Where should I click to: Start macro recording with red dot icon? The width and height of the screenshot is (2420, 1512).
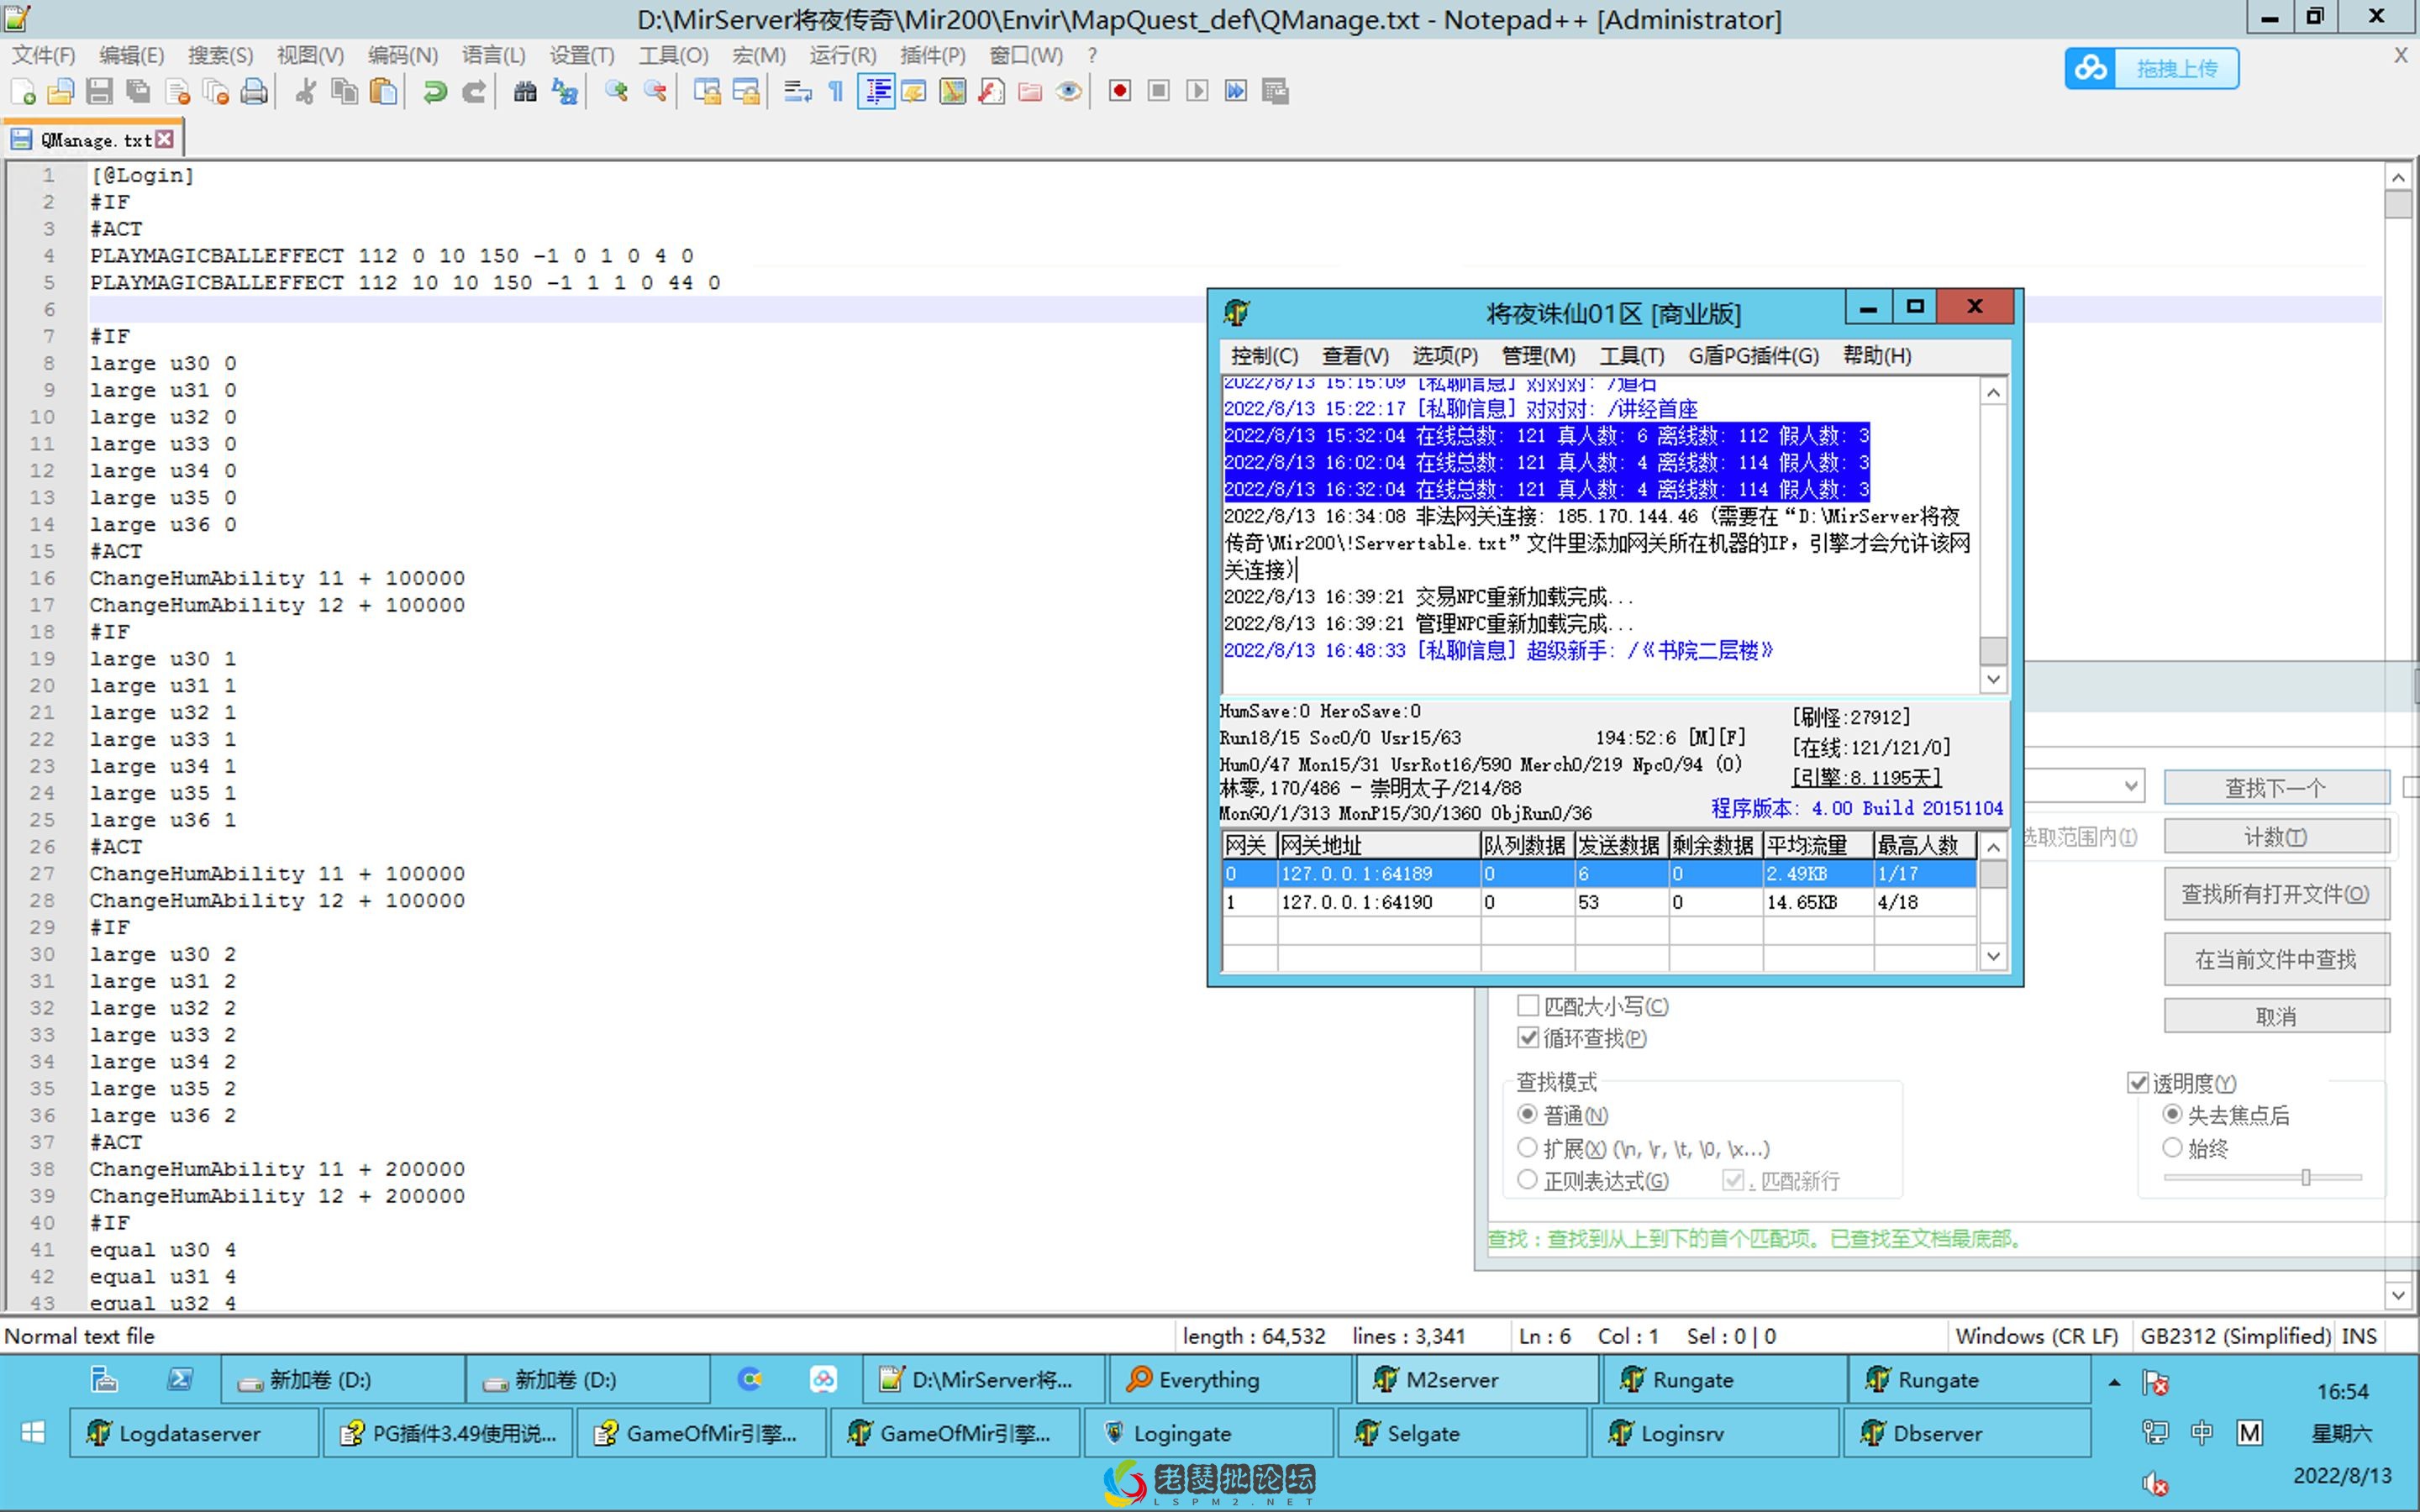[1119, 90]
